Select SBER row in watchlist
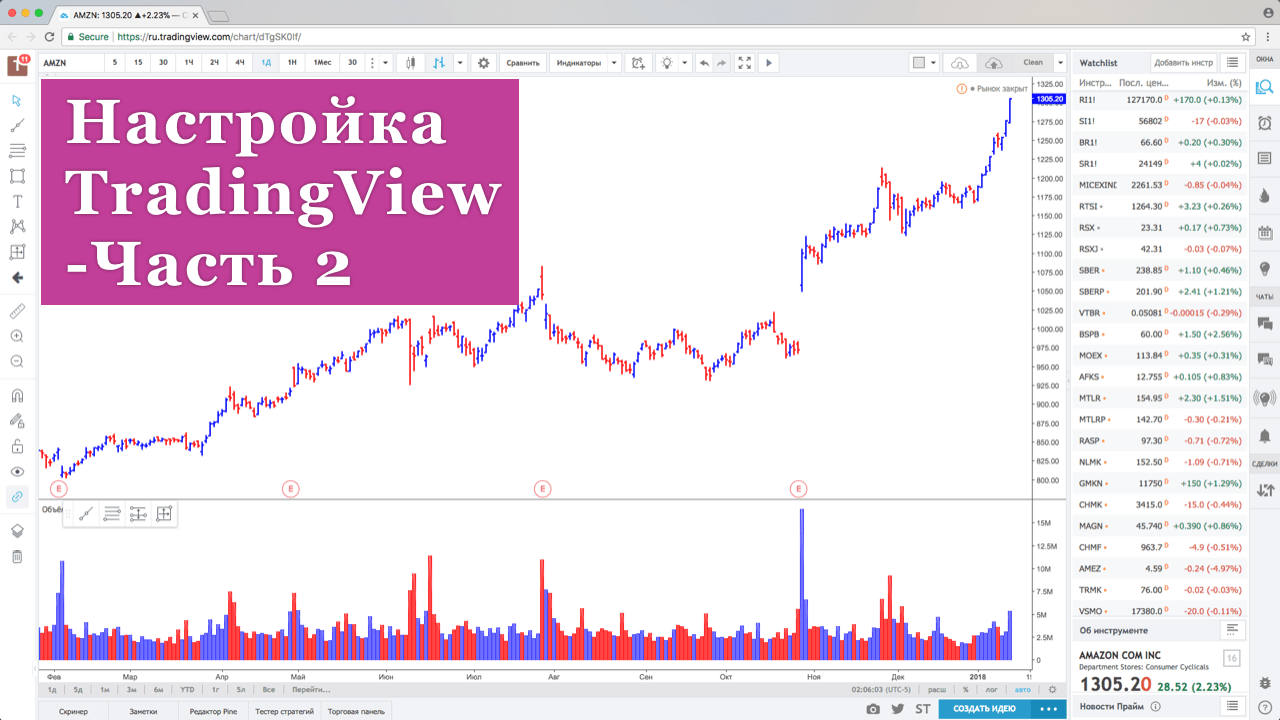This screenshot has height=720, width=1280. pos(1160,270)
